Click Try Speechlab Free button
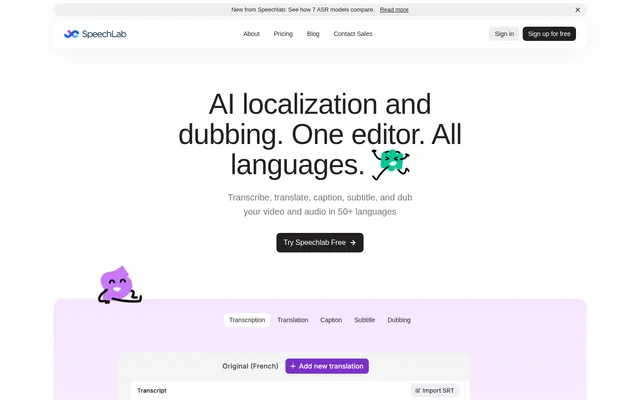This screenshot has height=400, width=640. coord(320,242)
